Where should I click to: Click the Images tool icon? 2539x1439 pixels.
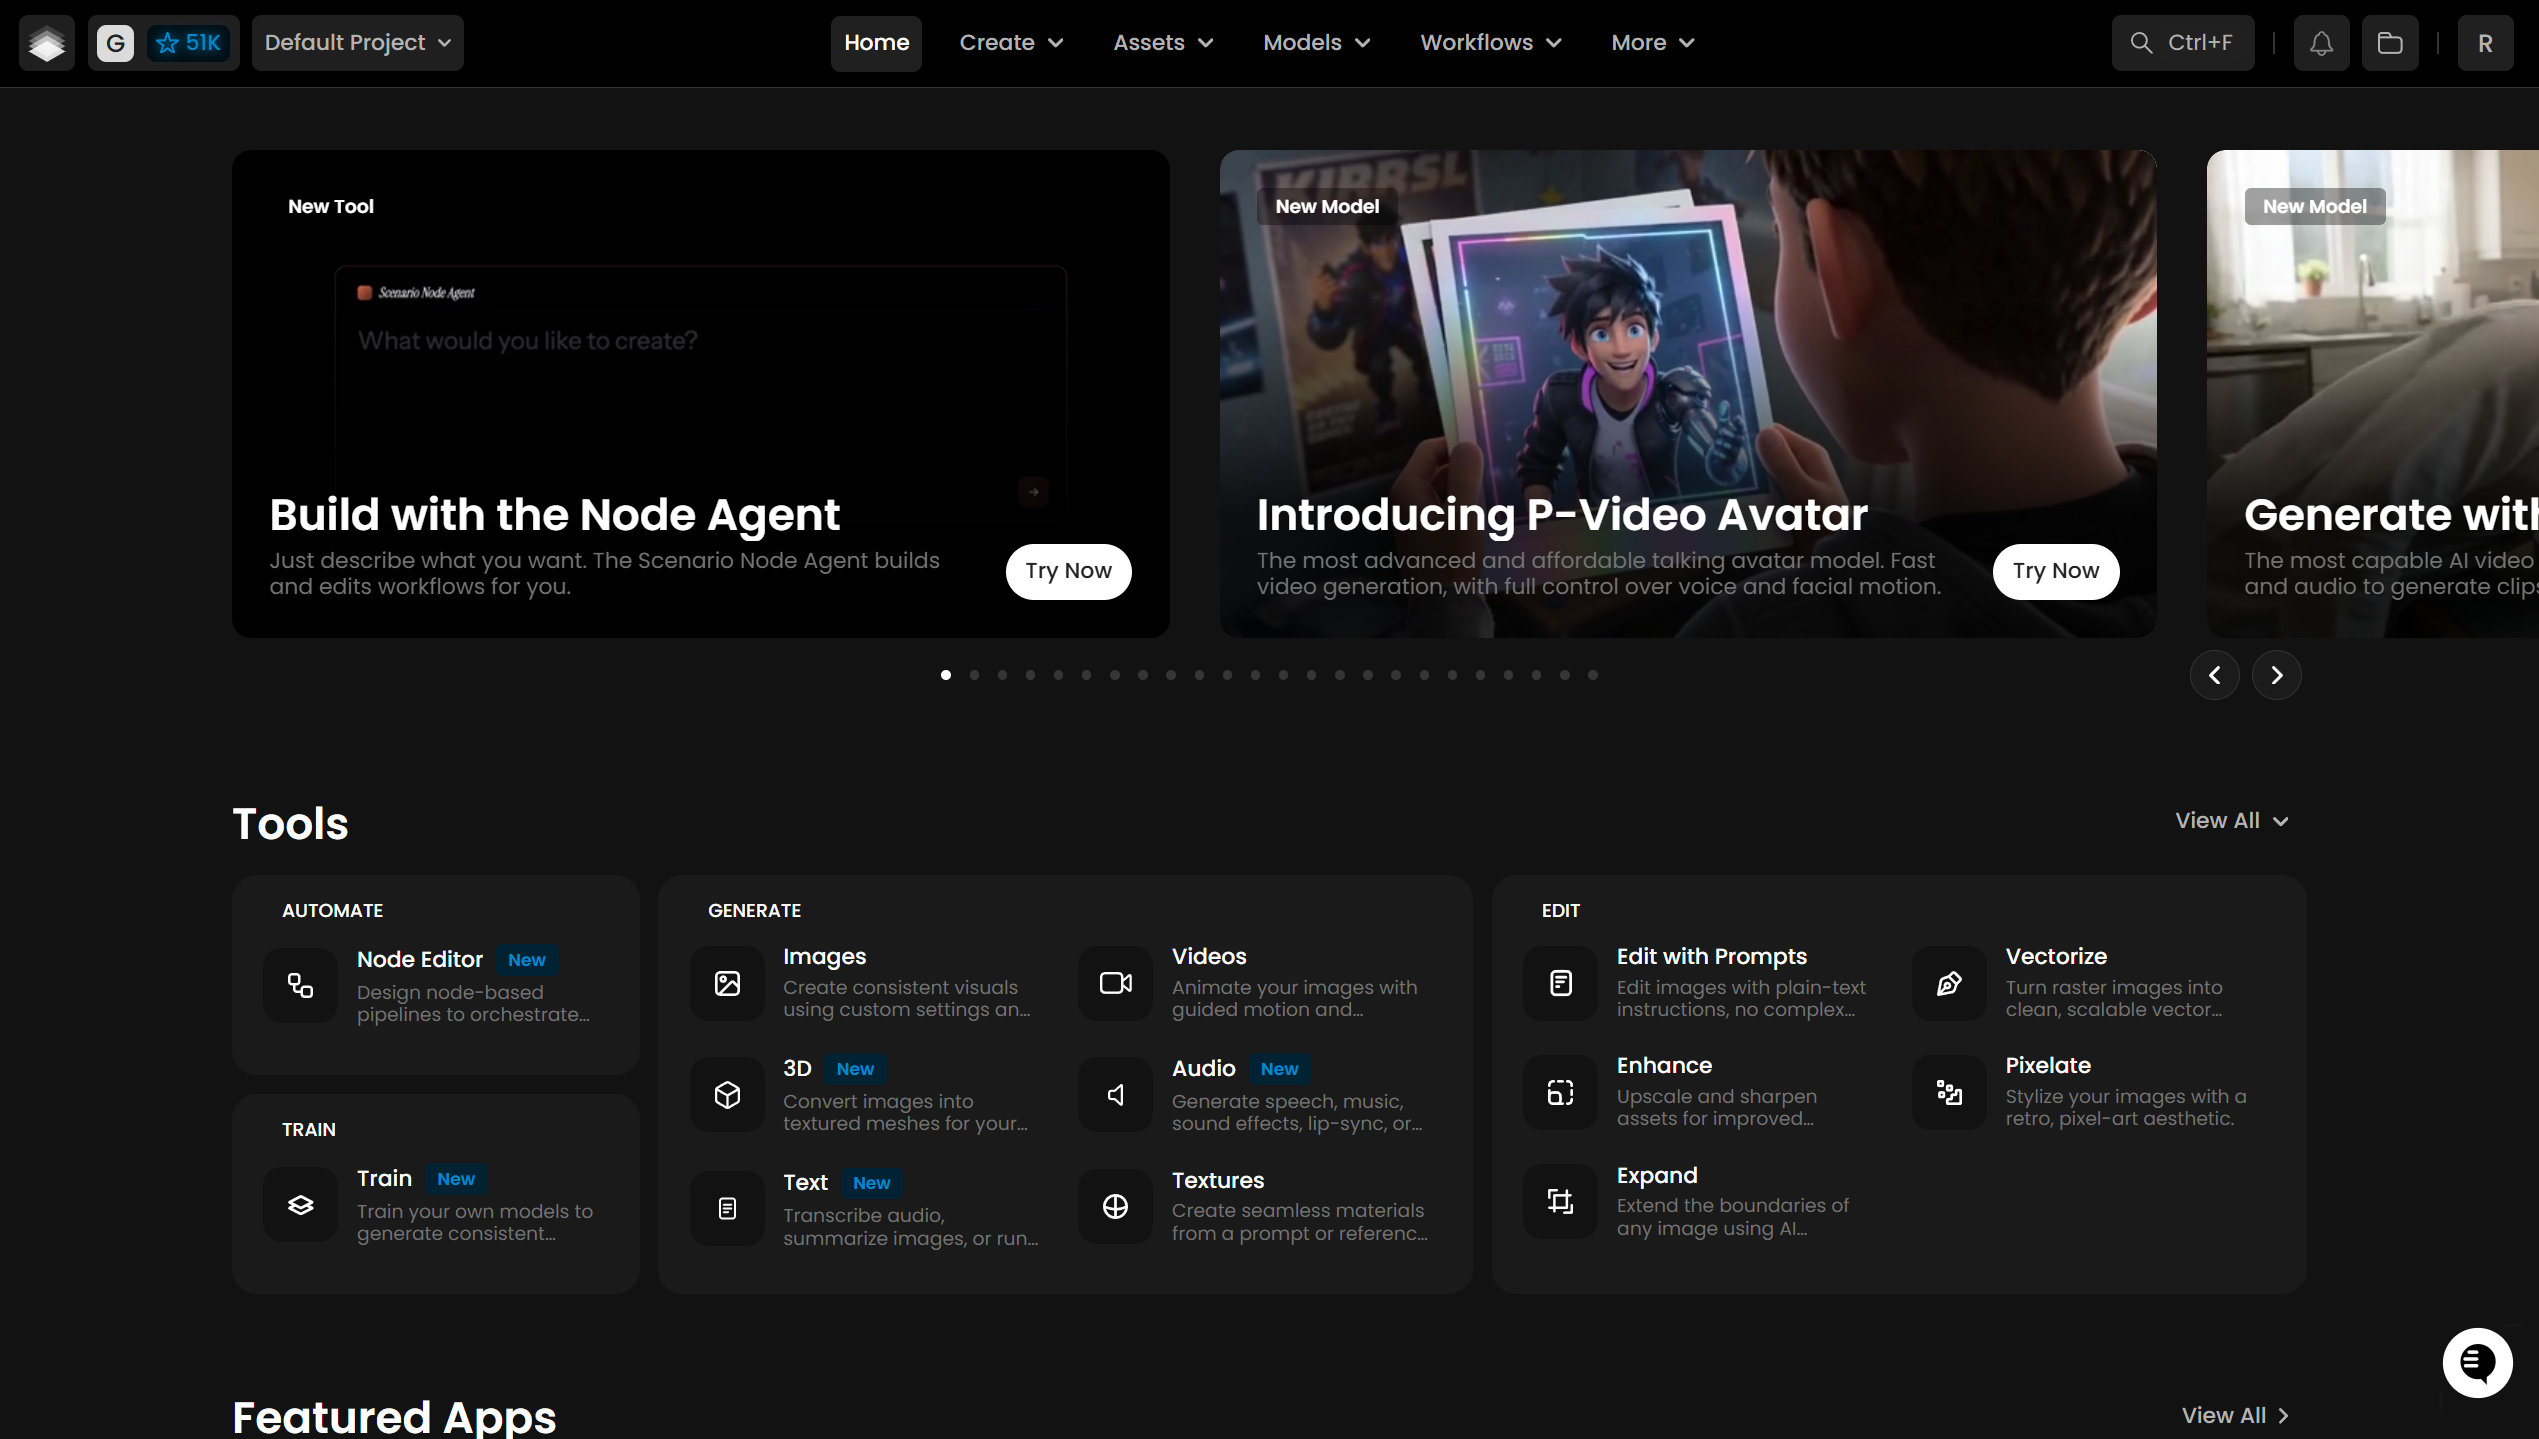pyautogui.click(x=727, y=983)
